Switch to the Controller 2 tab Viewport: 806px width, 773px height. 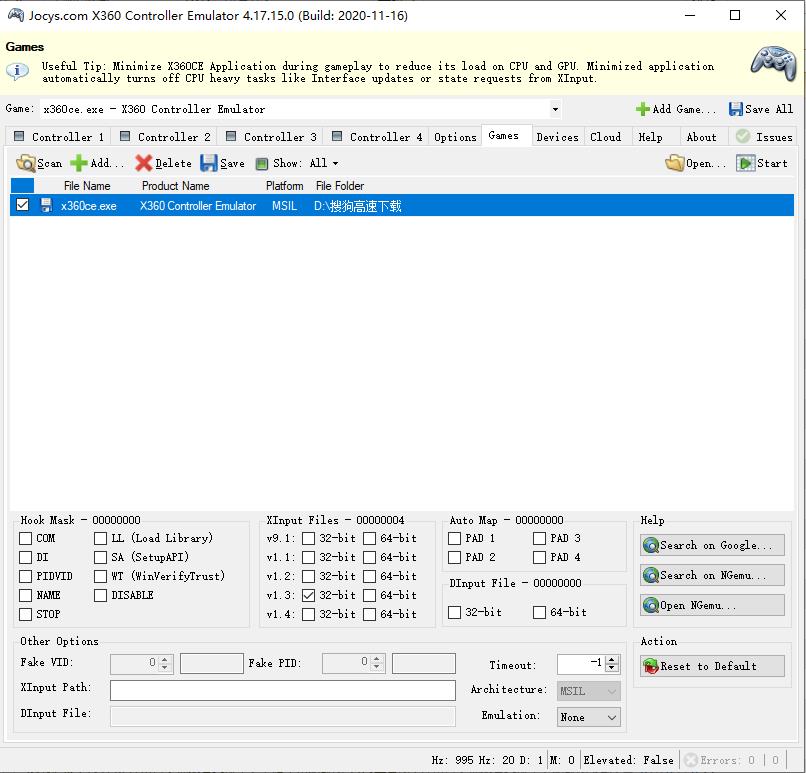point(166,137)
